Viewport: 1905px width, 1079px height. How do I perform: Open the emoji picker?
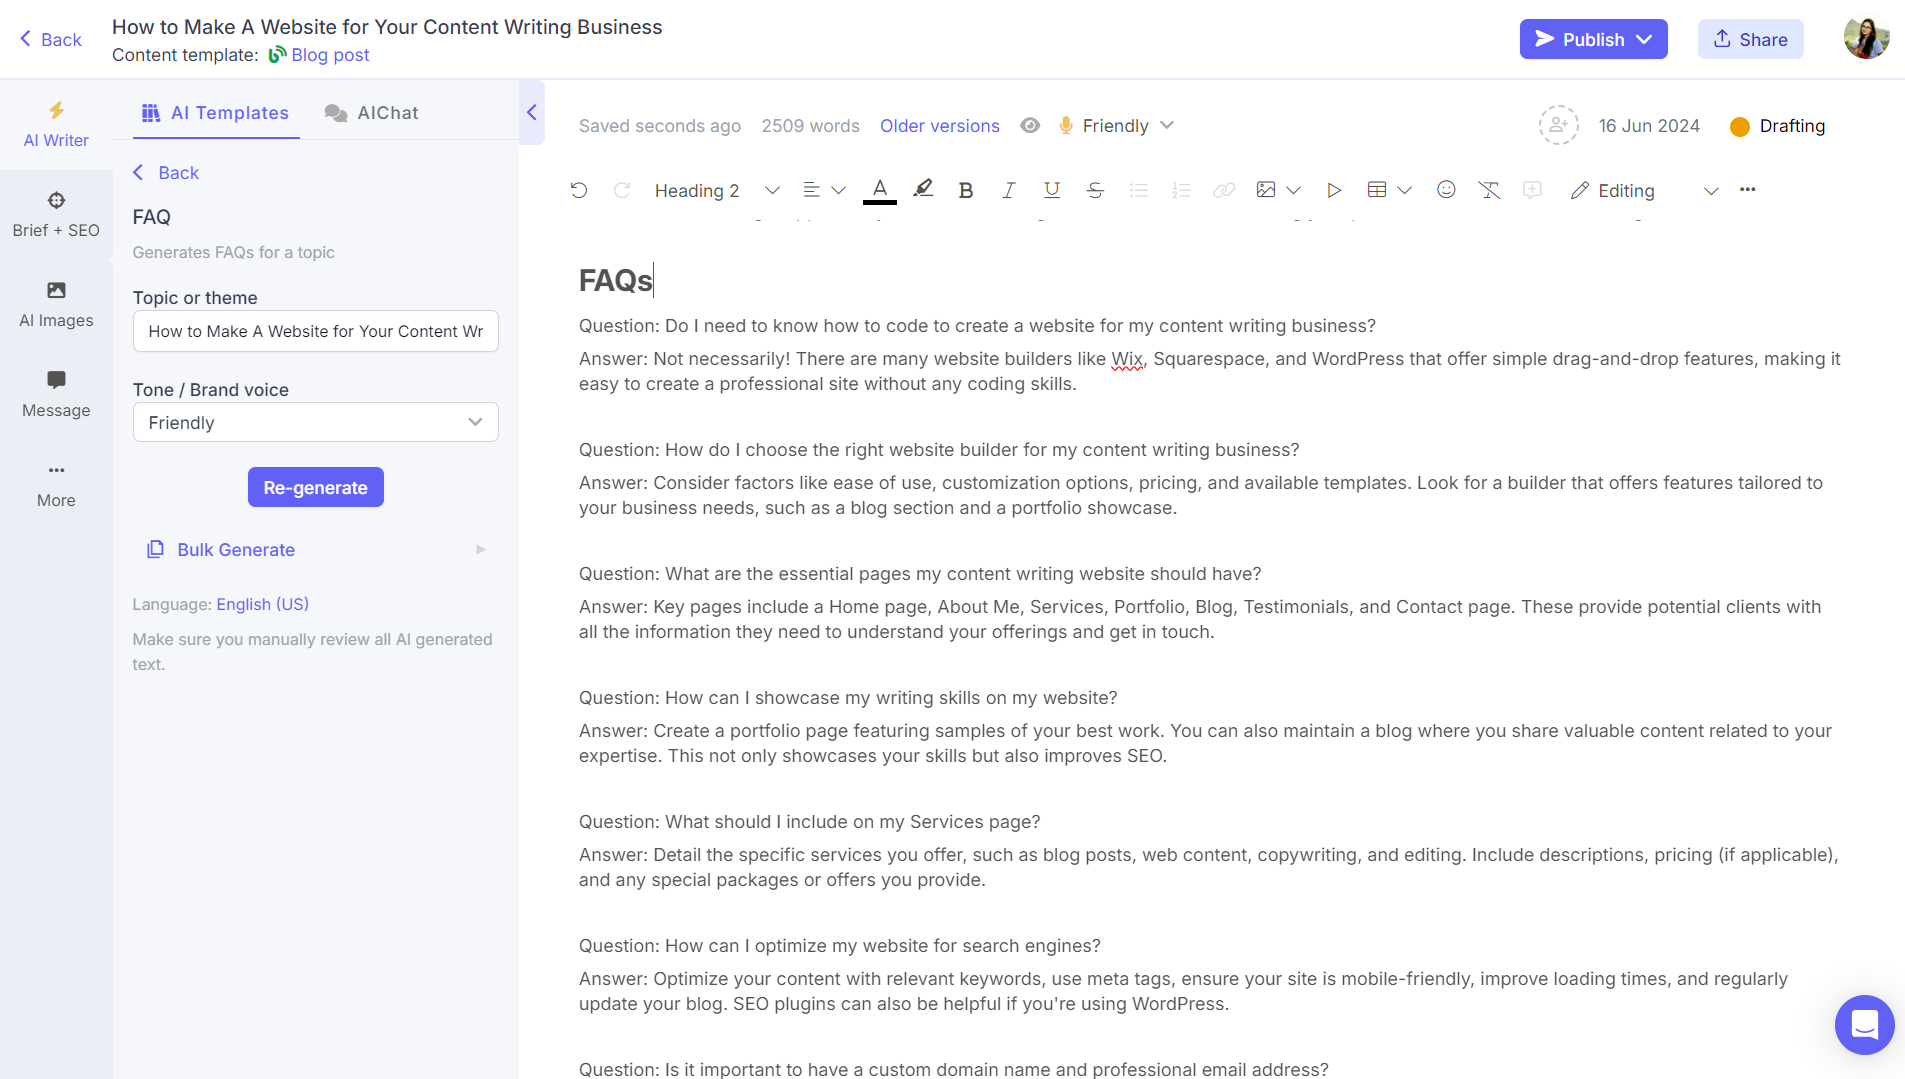[1446, 189]
